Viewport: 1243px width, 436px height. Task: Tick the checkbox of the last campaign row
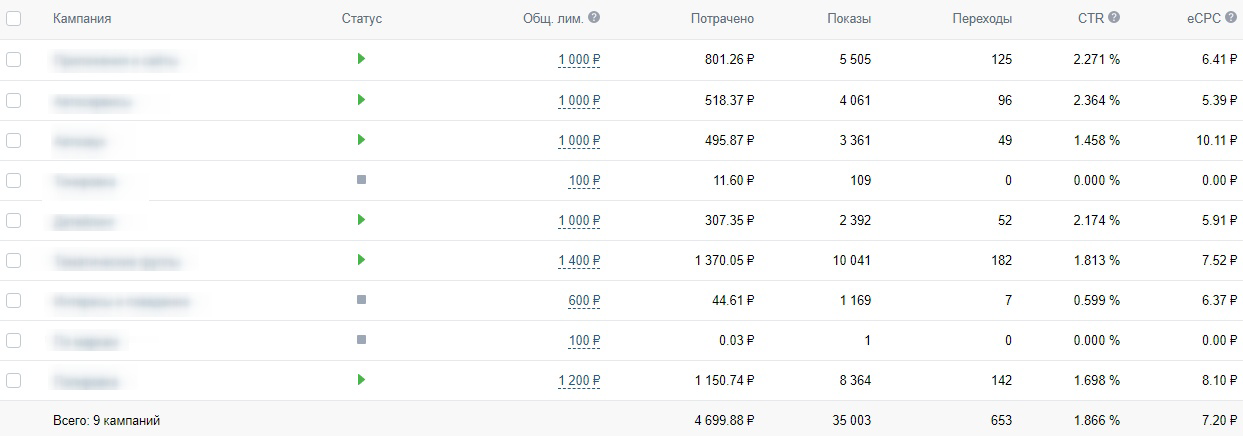pos(13,380)
